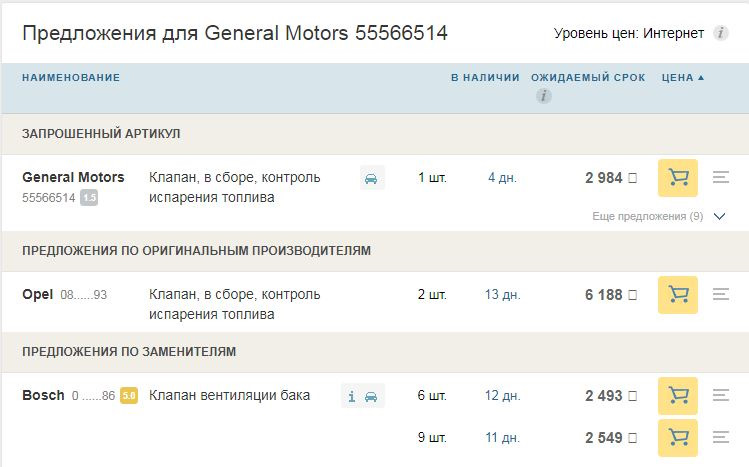Click the General Motors 1.5 rating badge

coord(89,198)
